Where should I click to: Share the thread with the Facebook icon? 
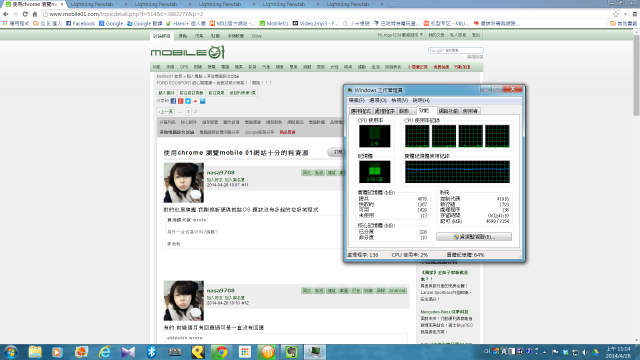(x=173, y=101)
